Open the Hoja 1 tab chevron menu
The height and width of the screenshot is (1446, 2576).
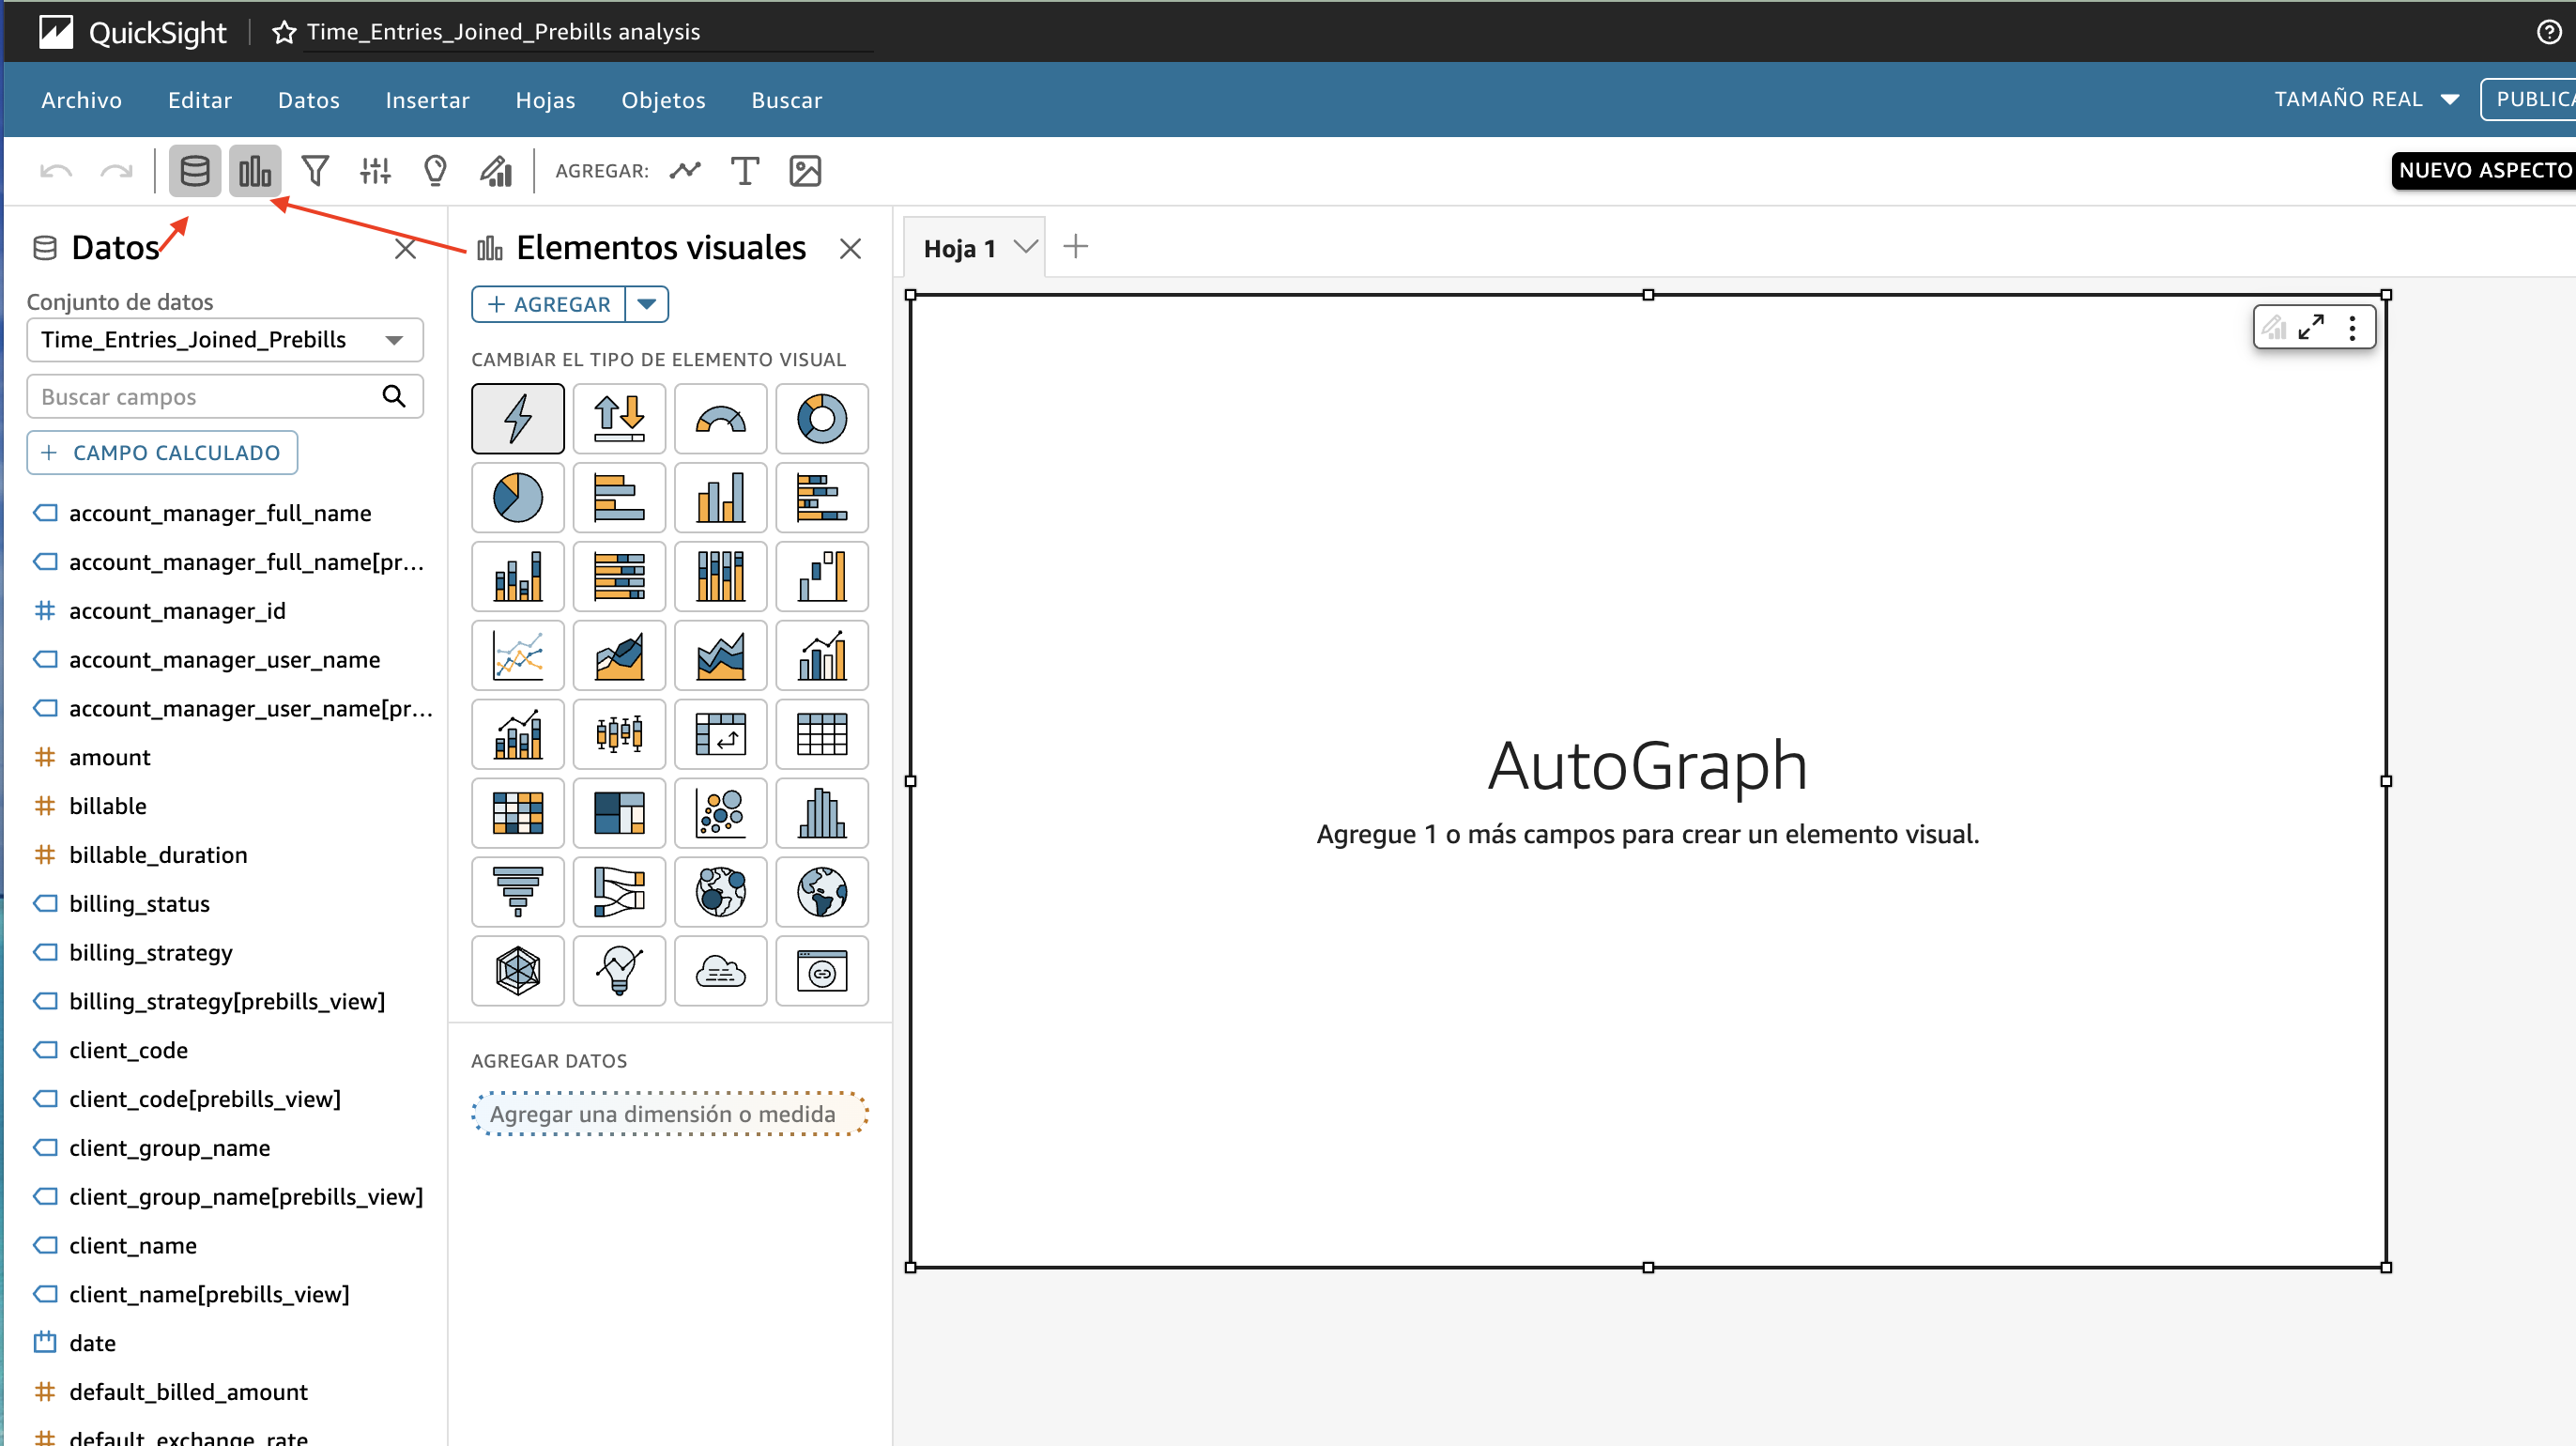(1025, 247)
